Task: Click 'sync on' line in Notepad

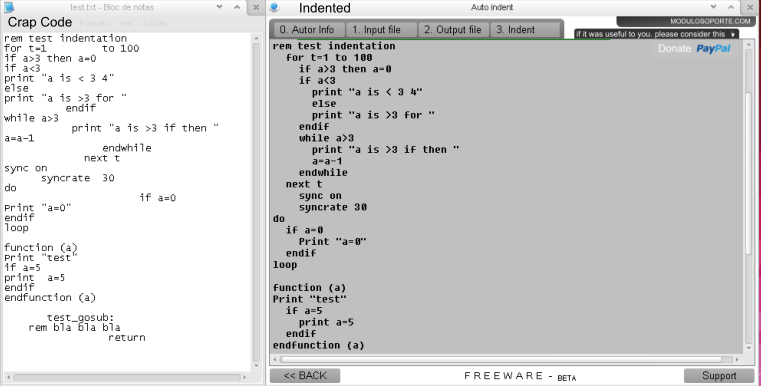Action: [x=26, y=168]
